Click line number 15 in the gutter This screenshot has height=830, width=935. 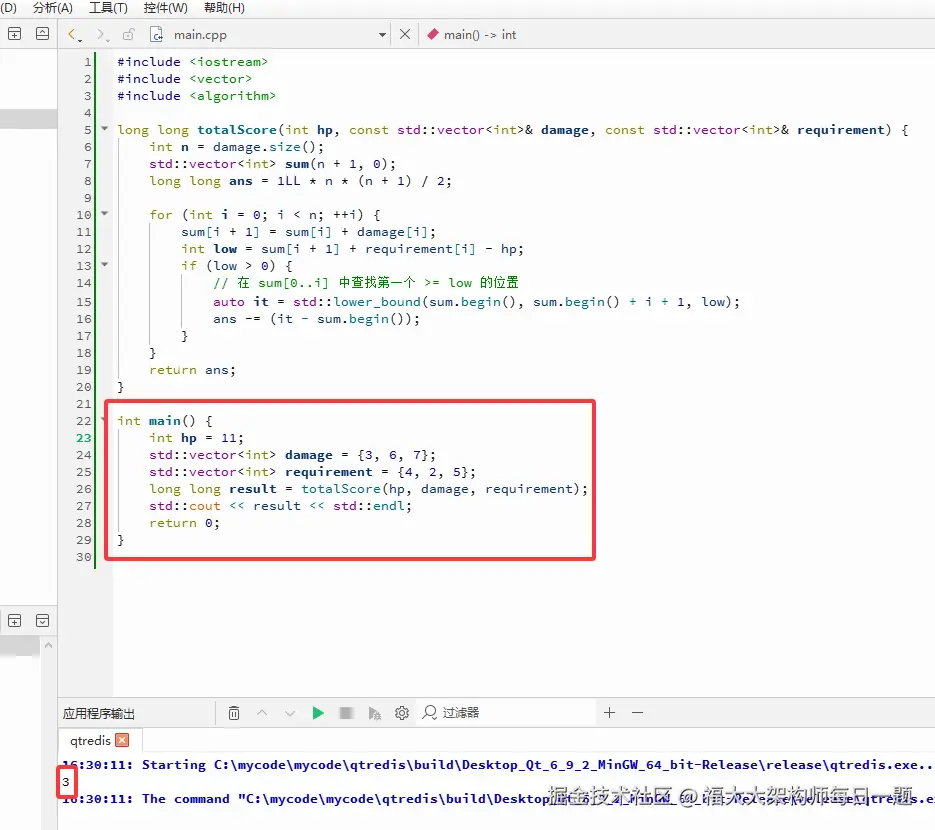click(83, 302)
